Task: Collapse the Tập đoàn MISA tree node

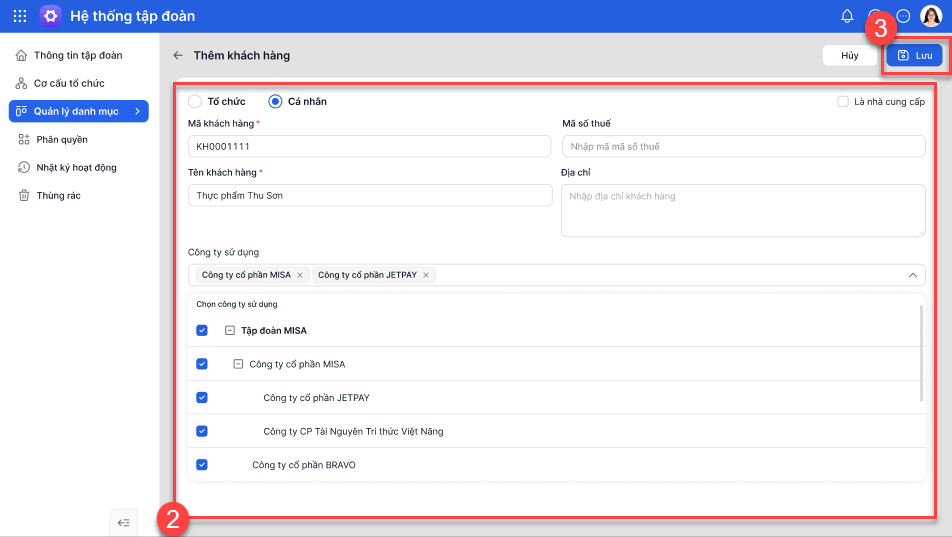Action: pos(230,330)
